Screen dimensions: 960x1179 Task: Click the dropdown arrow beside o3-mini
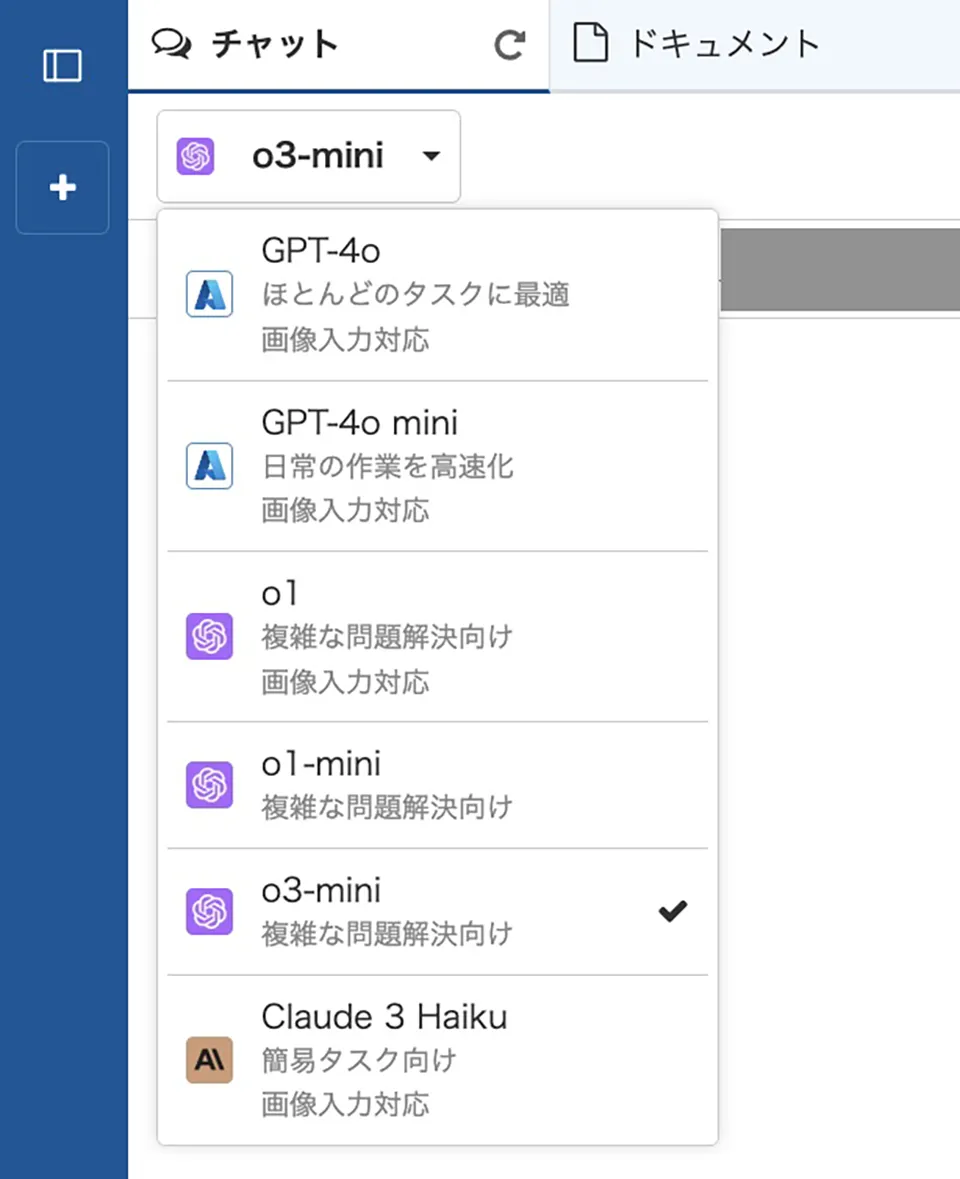[x=431, y=156]
